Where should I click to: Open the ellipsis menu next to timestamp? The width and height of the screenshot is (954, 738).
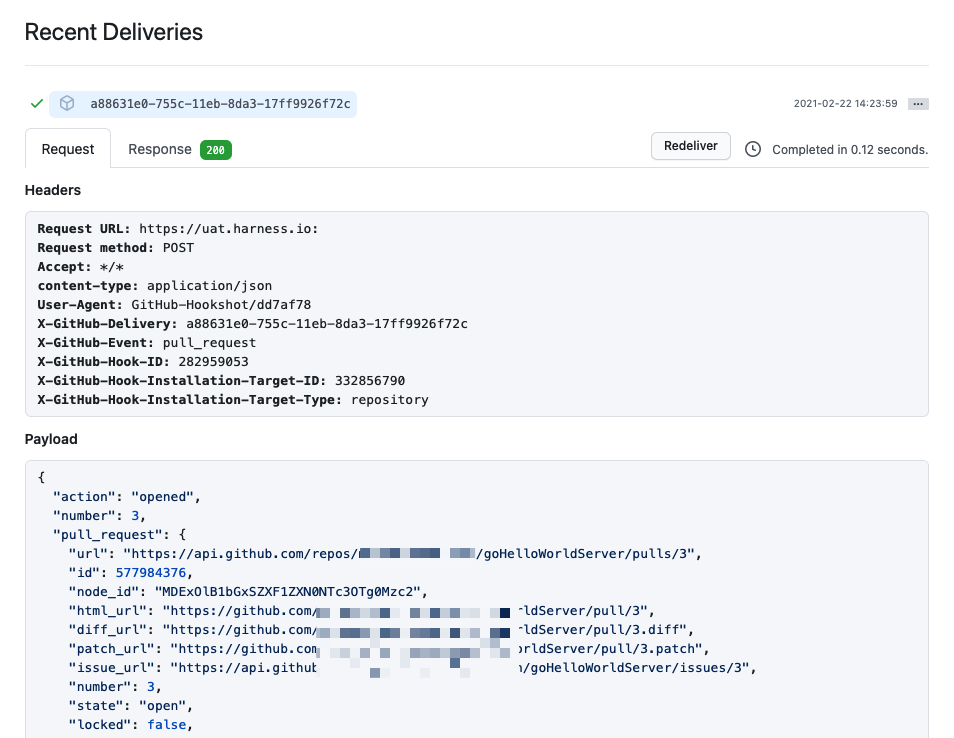(918, 104)
